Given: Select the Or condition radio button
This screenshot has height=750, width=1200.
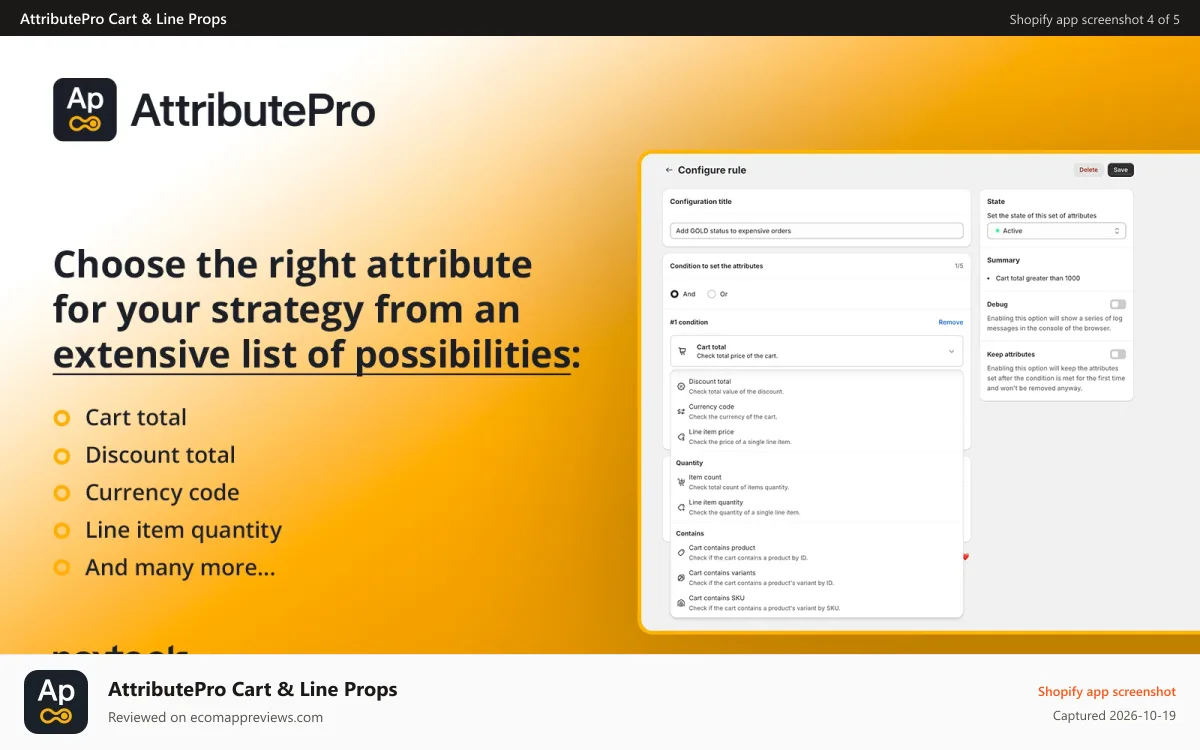Looking at the screenshot, I should pos(712,294).
